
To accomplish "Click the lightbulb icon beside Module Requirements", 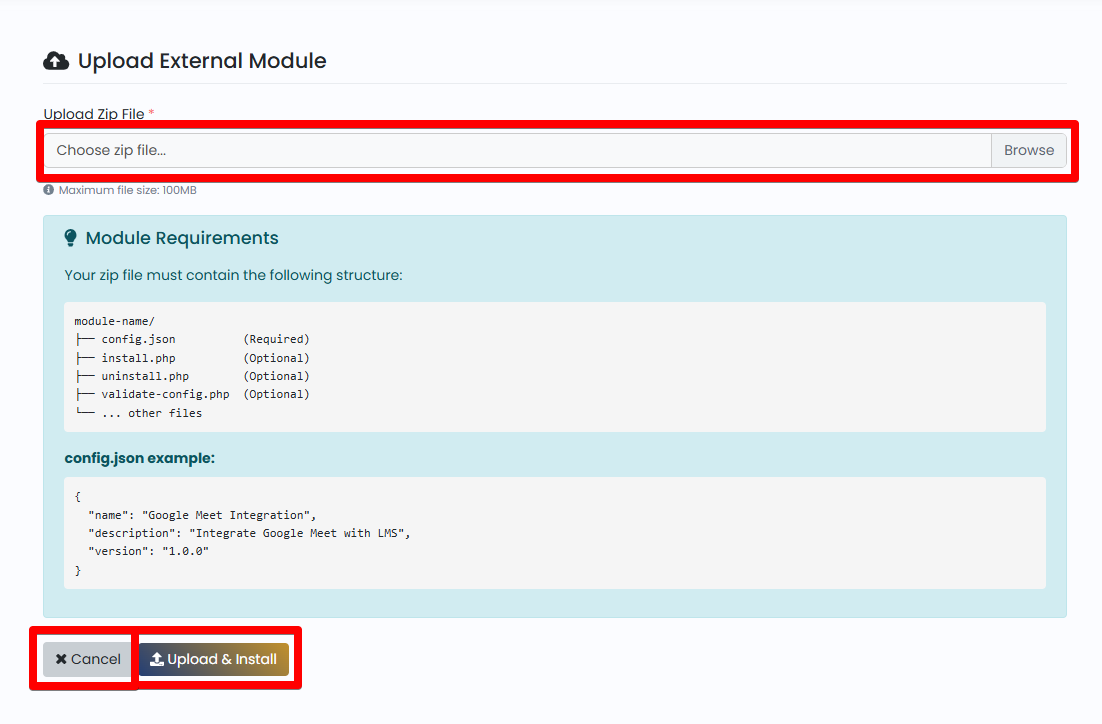I will coord(70,238).
